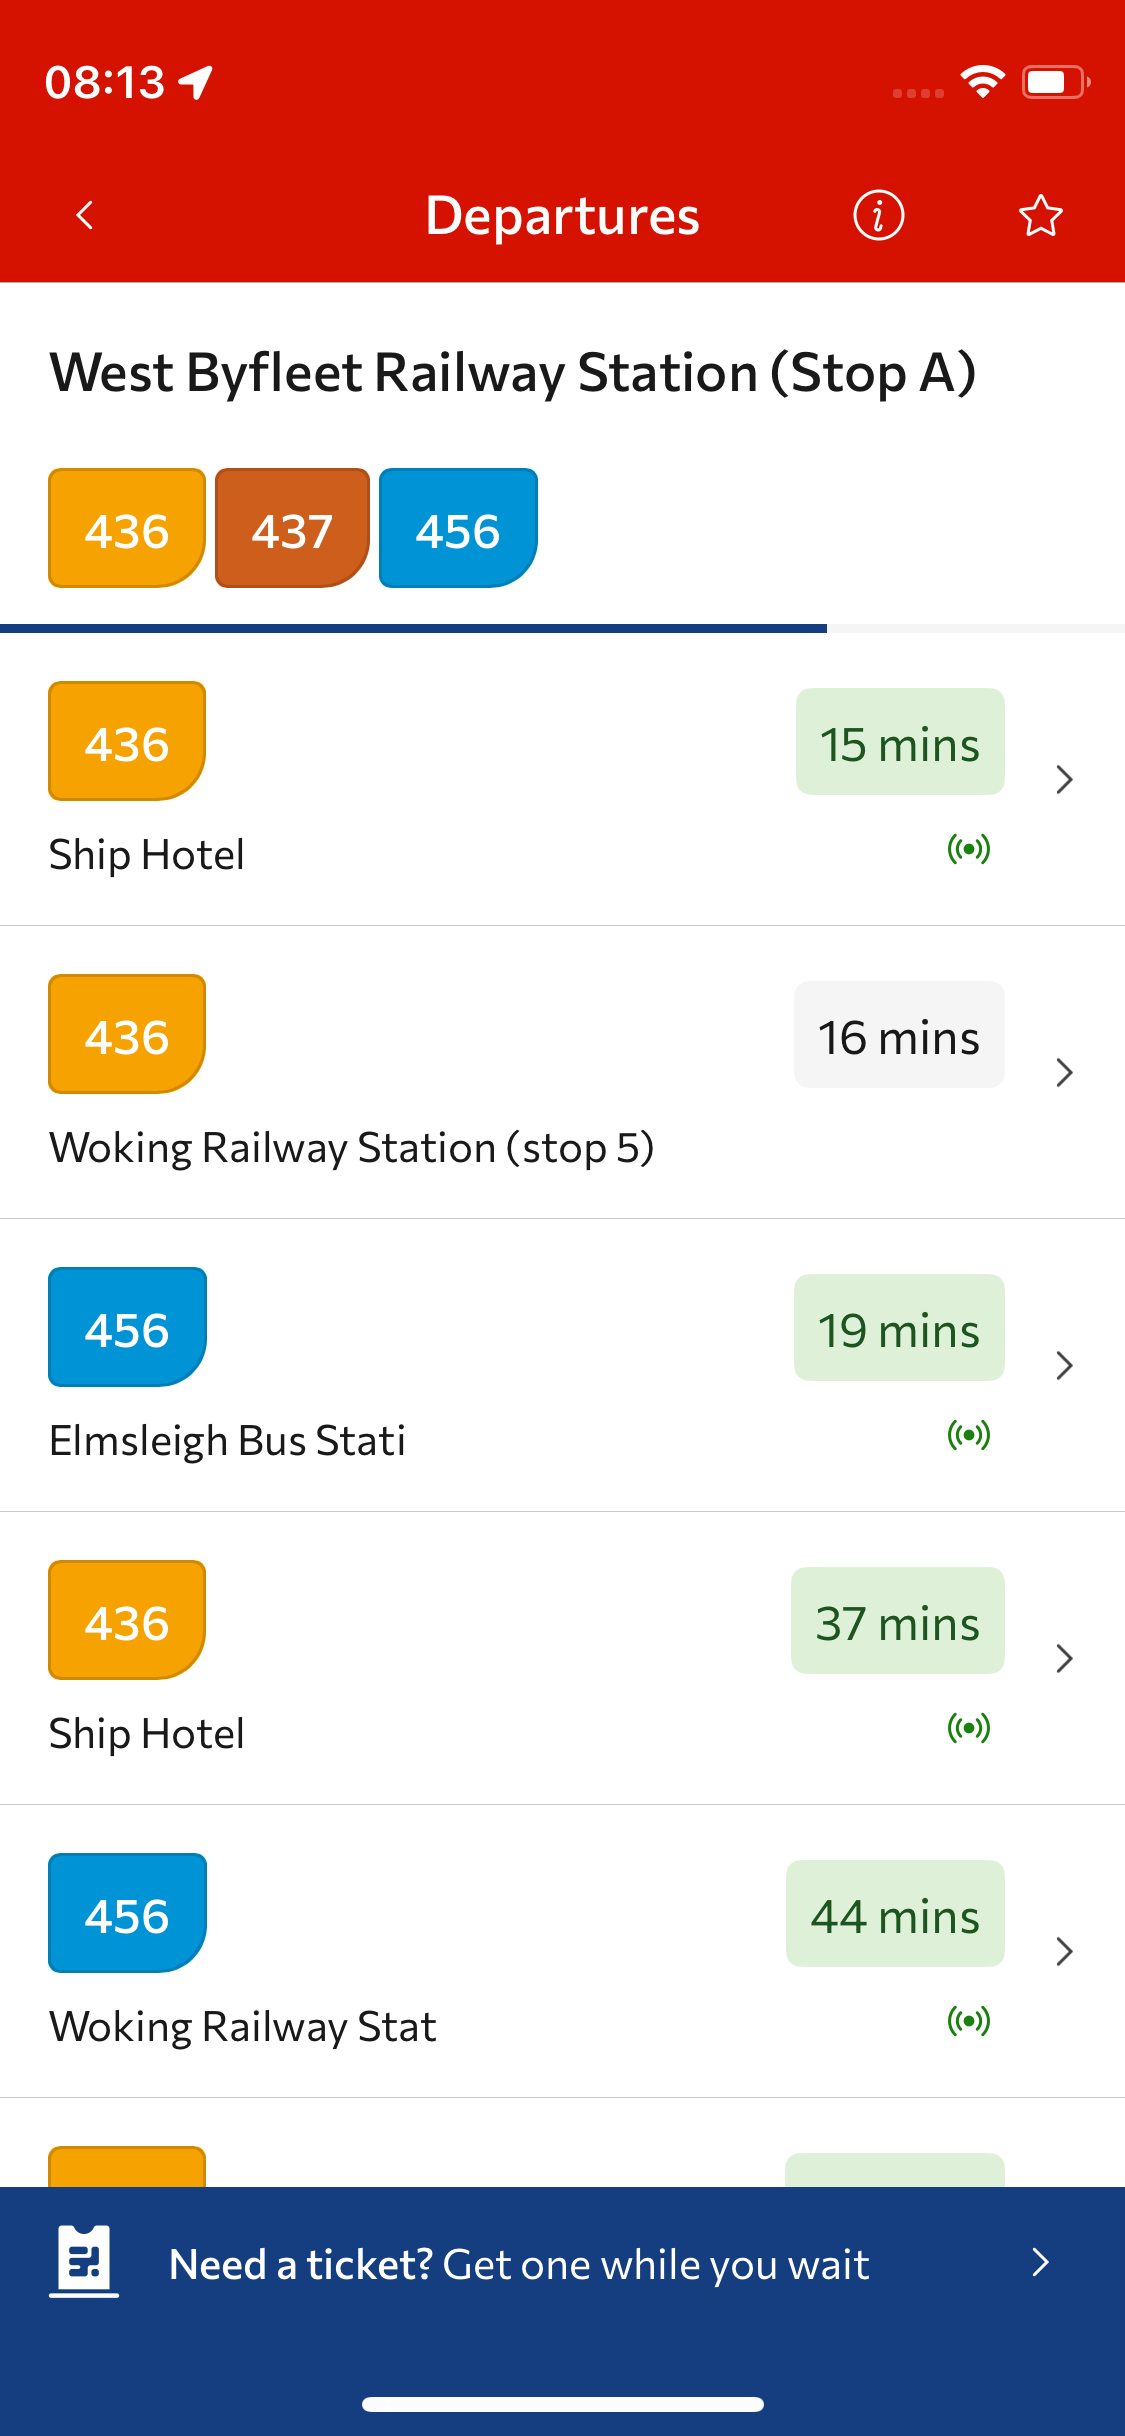
Task: Expand the 15 mins Ship Hotel departure chevron
Action: [1065, 780]
